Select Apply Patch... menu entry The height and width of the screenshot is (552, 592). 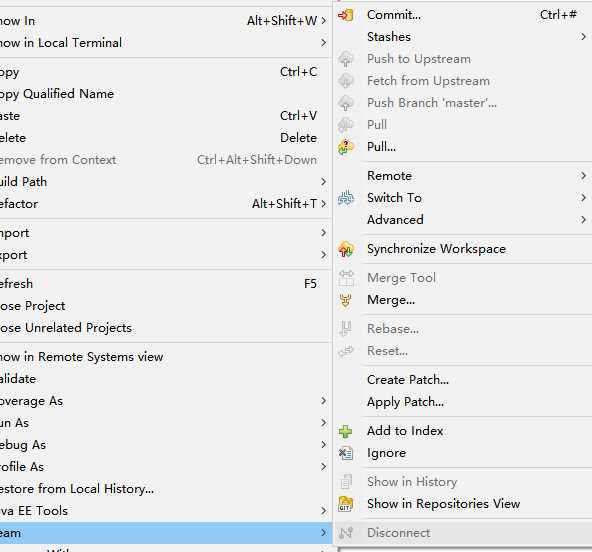405,402
